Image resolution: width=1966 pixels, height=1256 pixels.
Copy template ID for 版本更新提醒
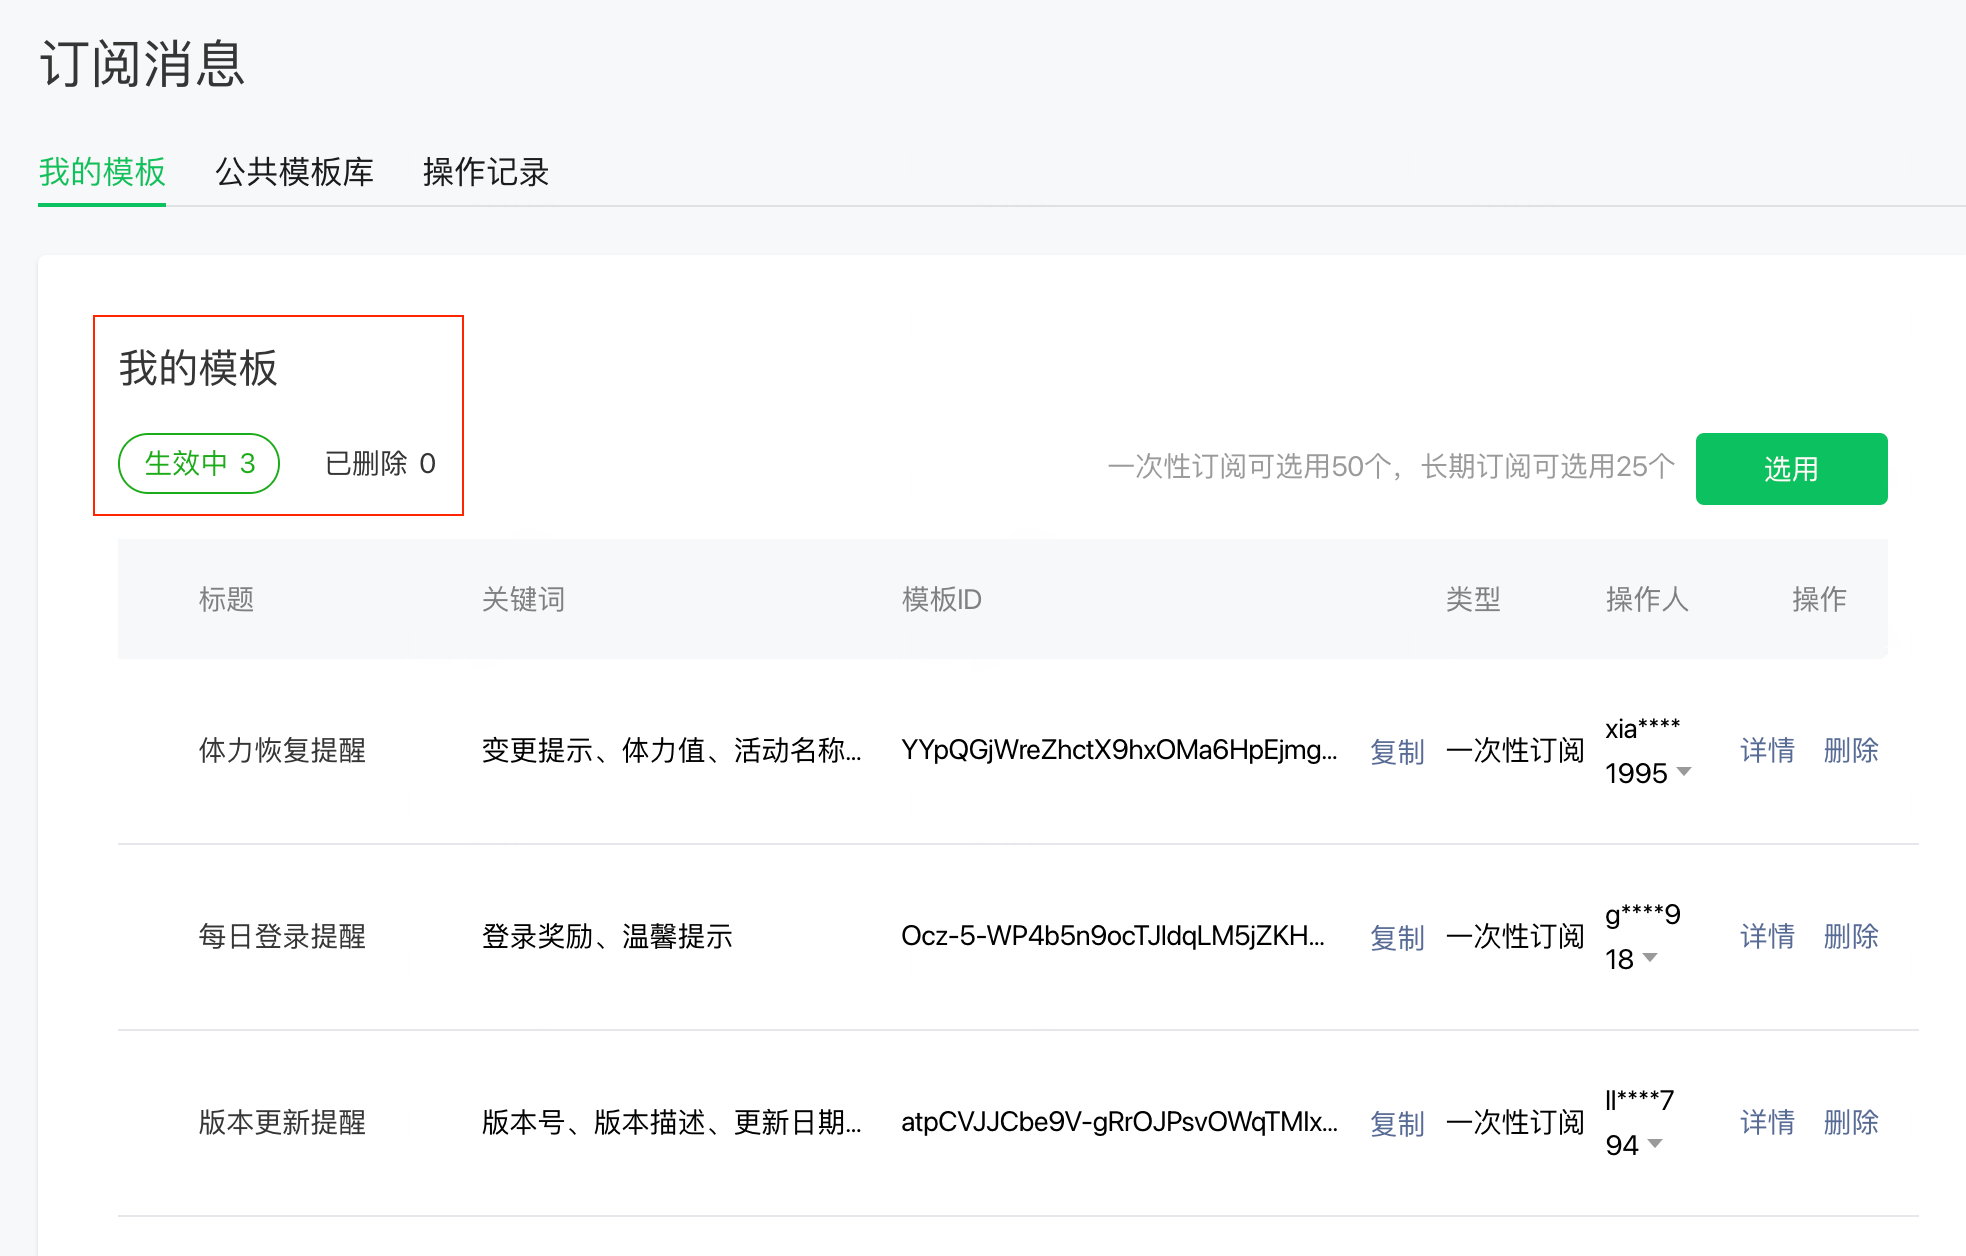coord(1397,1124)
